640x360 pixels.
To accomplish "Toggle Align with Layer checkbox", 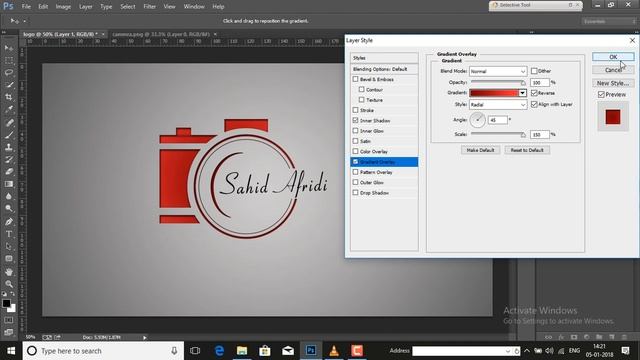I will tap(534, 104).
